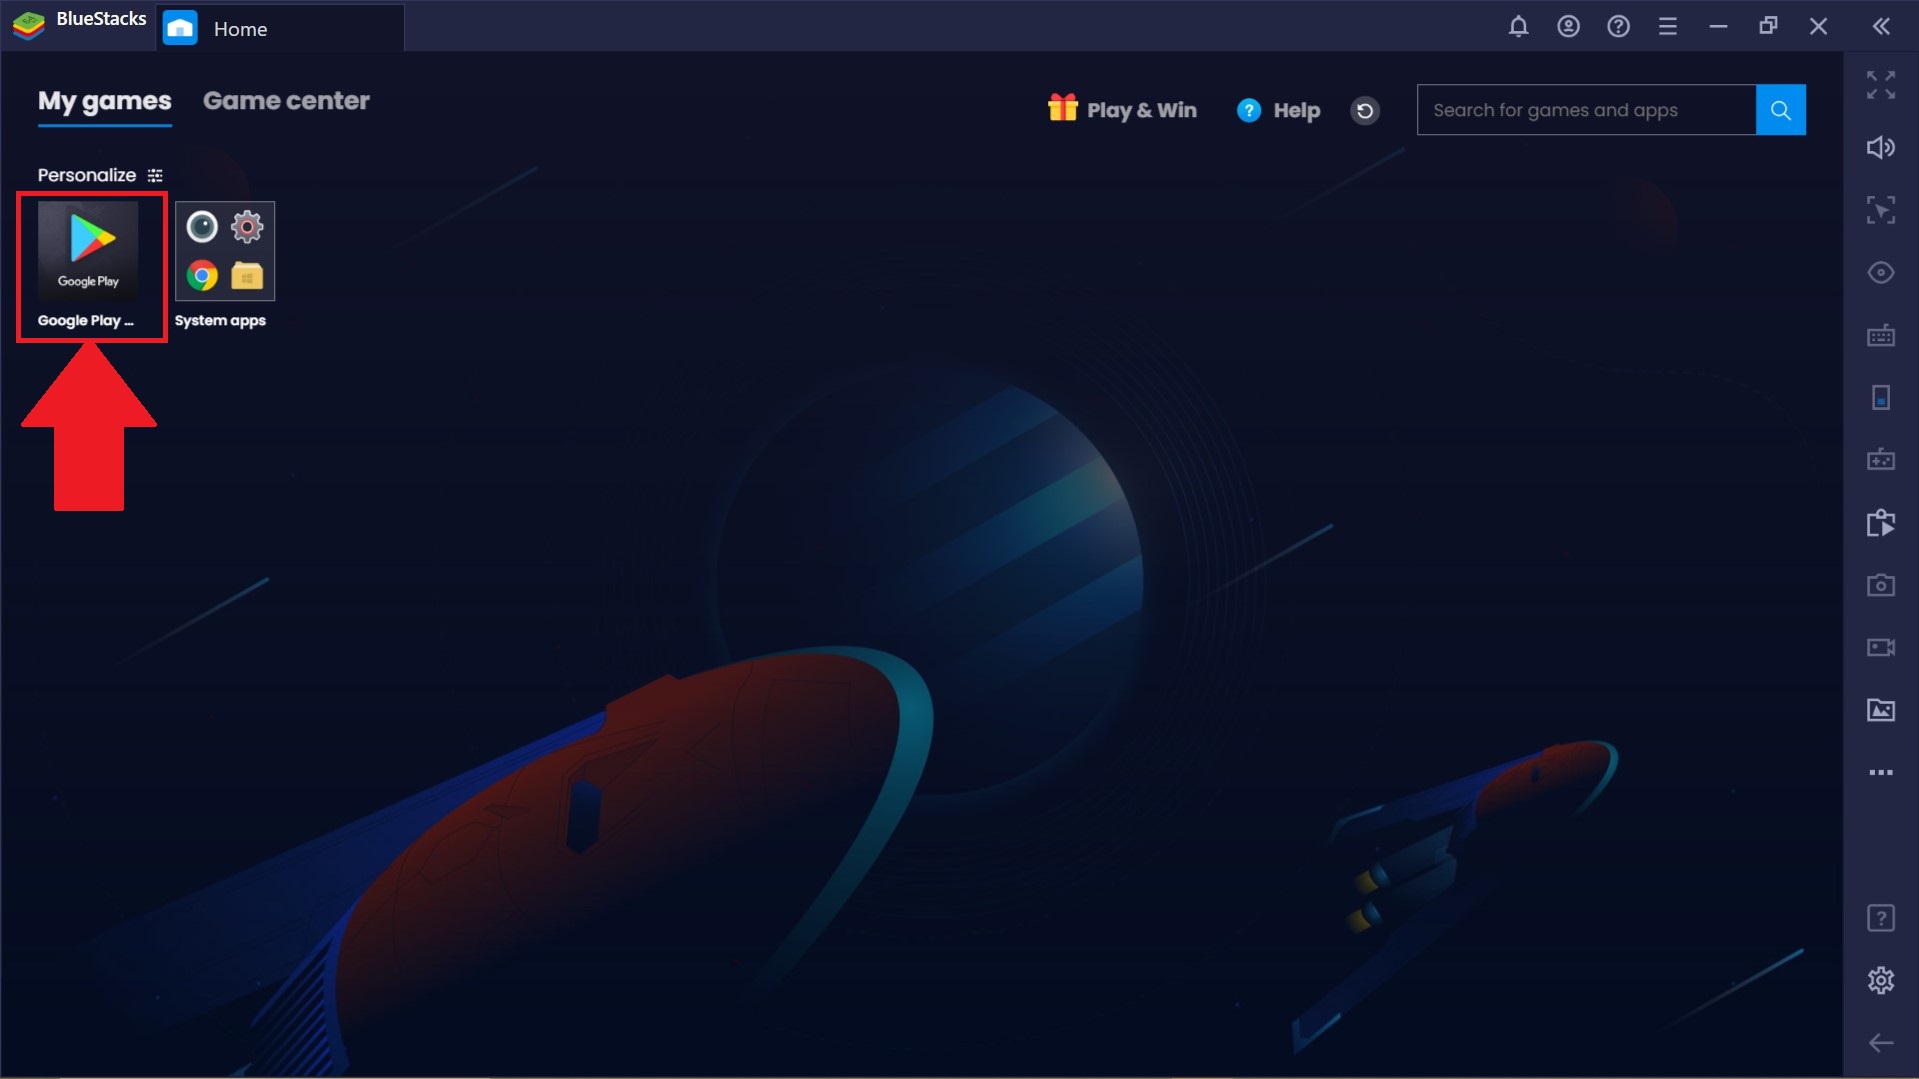Open BlueStacks settings gear
The image size is (1919, 1079).
point(1881,980)
